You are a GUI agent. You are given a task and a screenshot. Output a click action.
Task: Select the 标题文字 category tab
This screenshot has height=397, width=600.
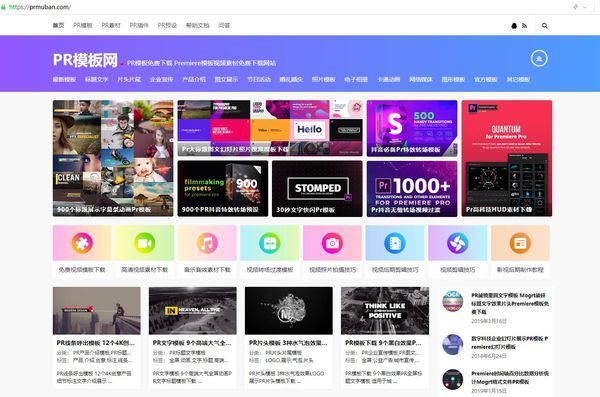pyautogui.click(x=96, y=80)
